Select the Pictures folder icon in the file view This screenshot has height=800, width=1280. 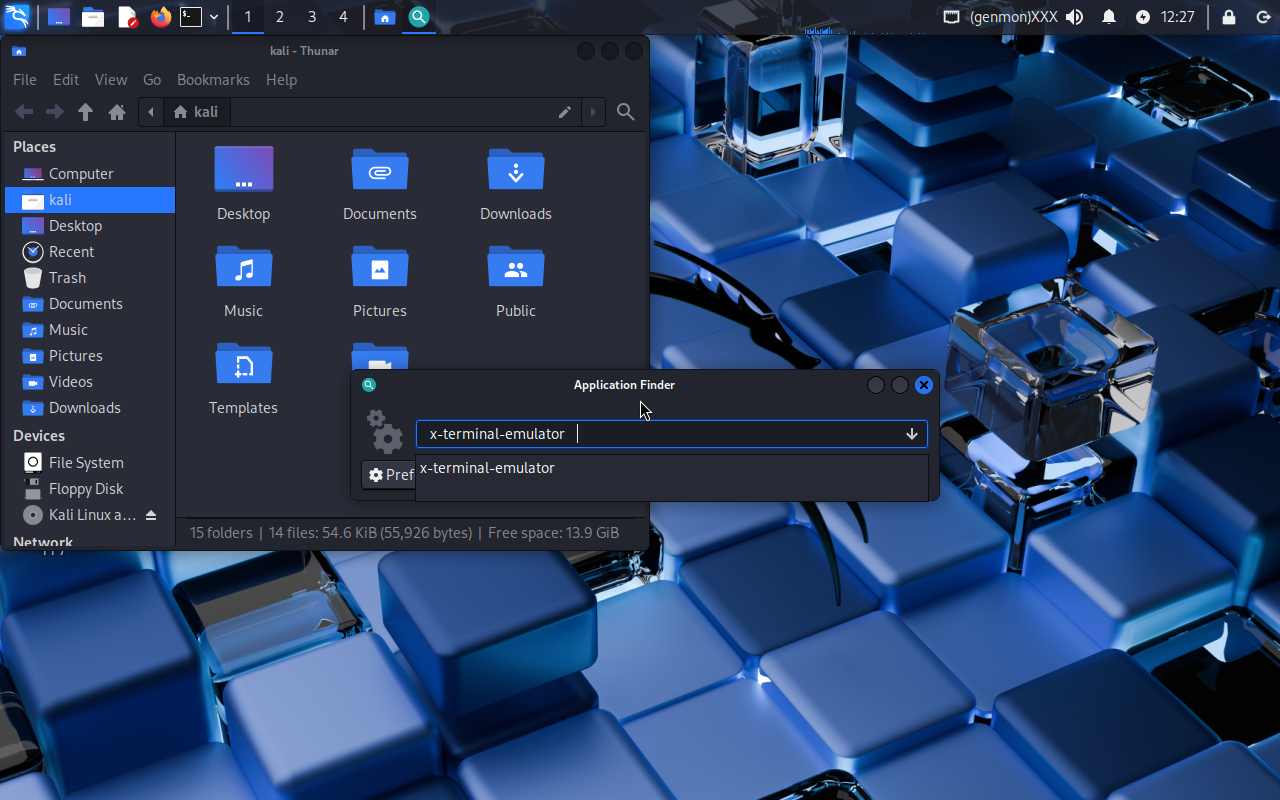pos(380,267)
